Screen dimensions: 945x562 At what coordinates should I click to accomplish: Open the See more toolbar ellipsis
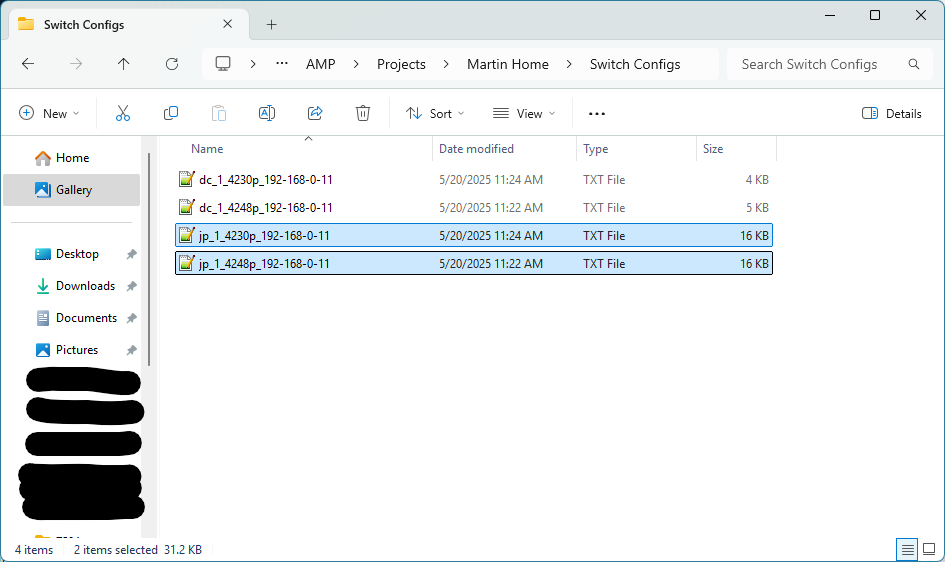[x=597, y=114]
